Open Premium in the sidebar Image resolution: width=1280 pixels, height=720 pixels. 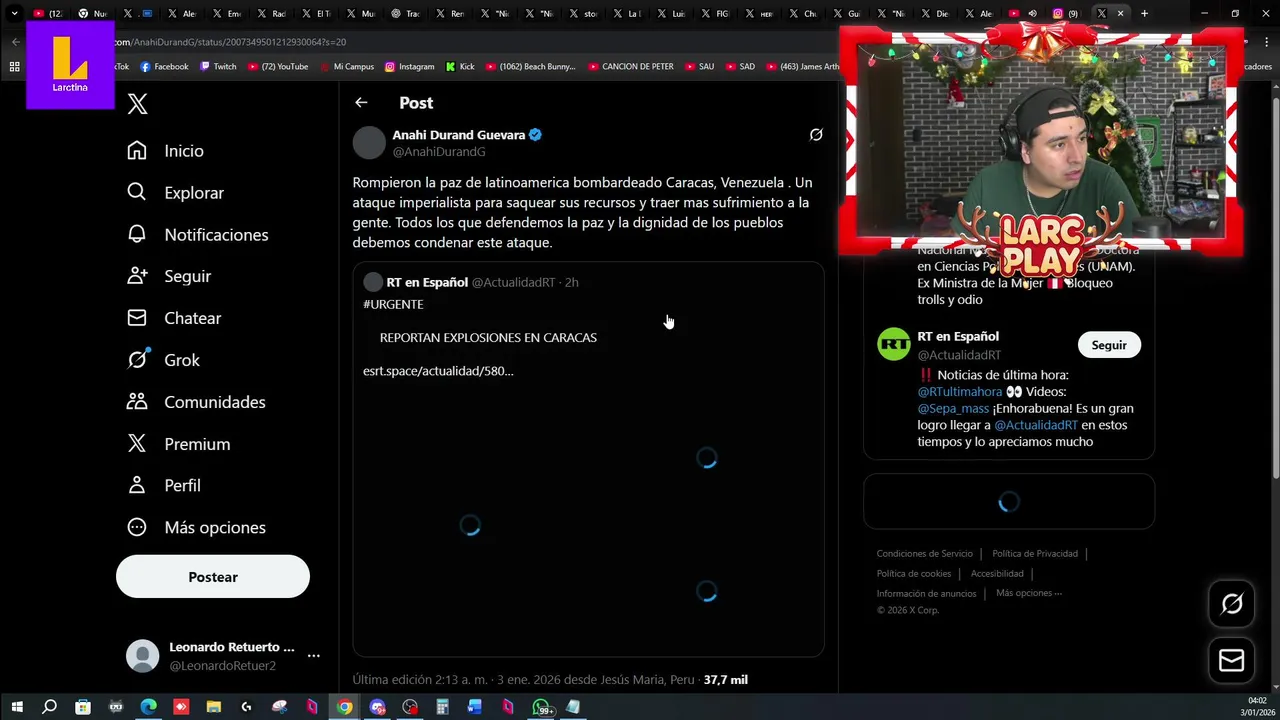(179, 444)
